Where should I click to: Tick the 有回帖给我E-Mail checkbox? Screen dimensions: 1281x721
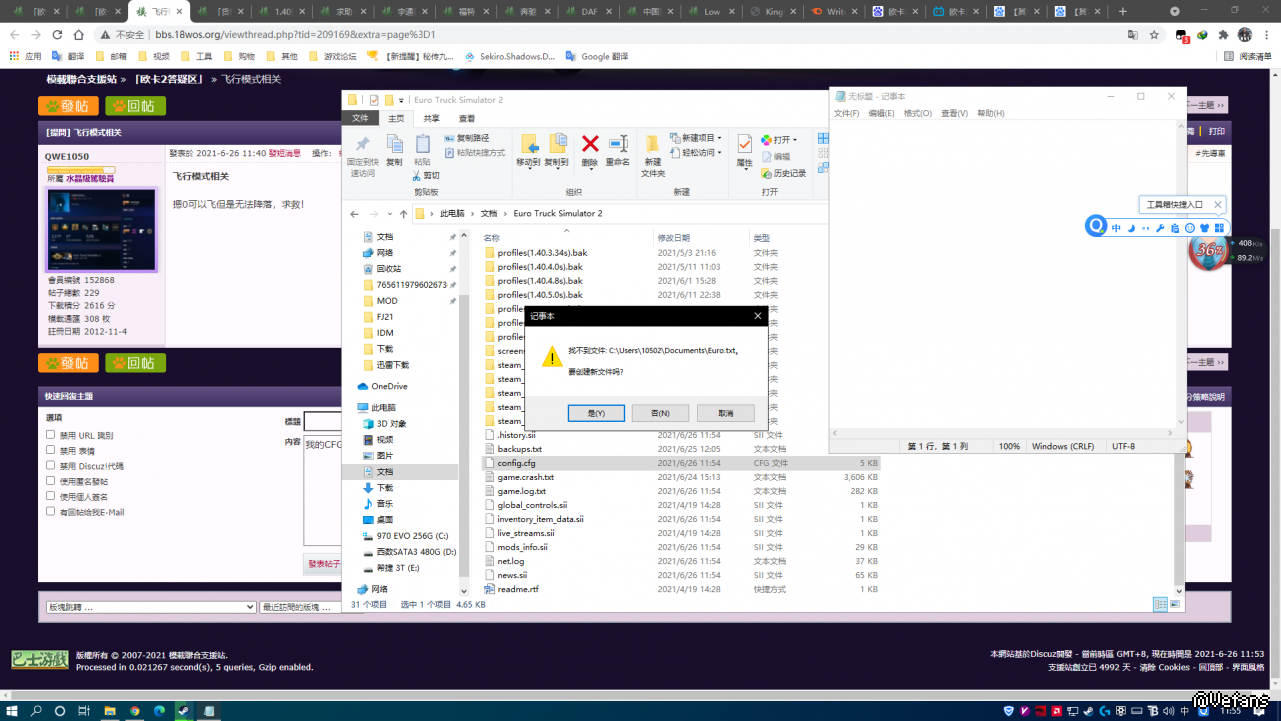51,511
